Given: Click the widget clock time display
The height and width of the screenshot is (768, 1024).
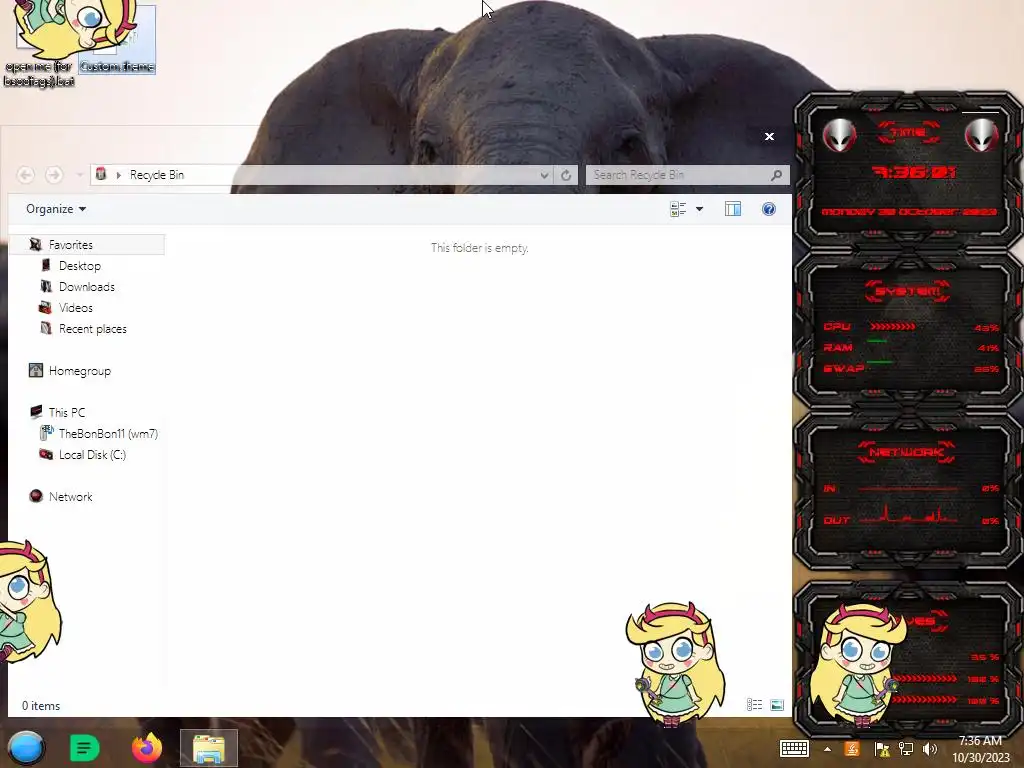Looking at the screenshot, I should pyautogui.click(x=914, y=172).
